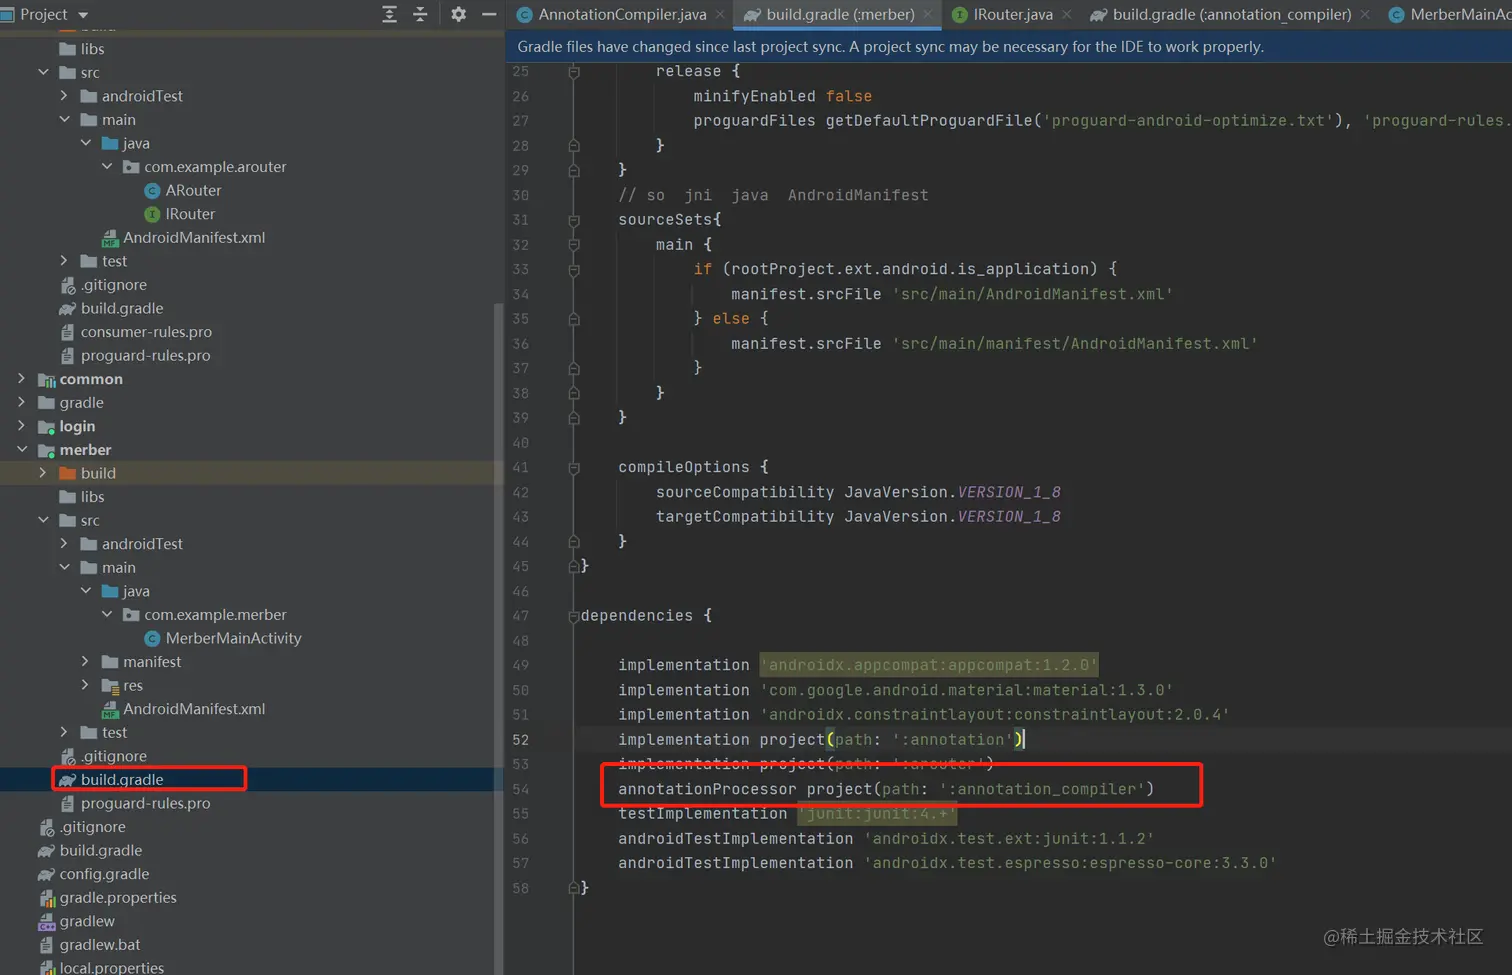Fold the if block at line 33
This screenshot has width=1512, height=975.
tap(574, 269)
